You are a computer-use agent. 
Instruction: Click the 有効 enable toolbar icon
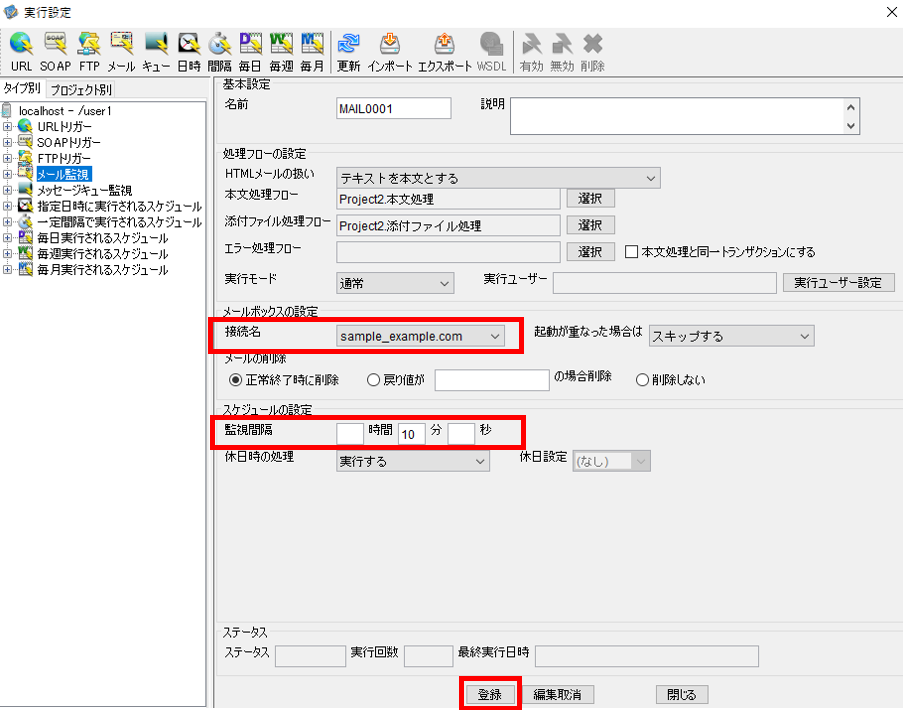(x=531, y=52)
